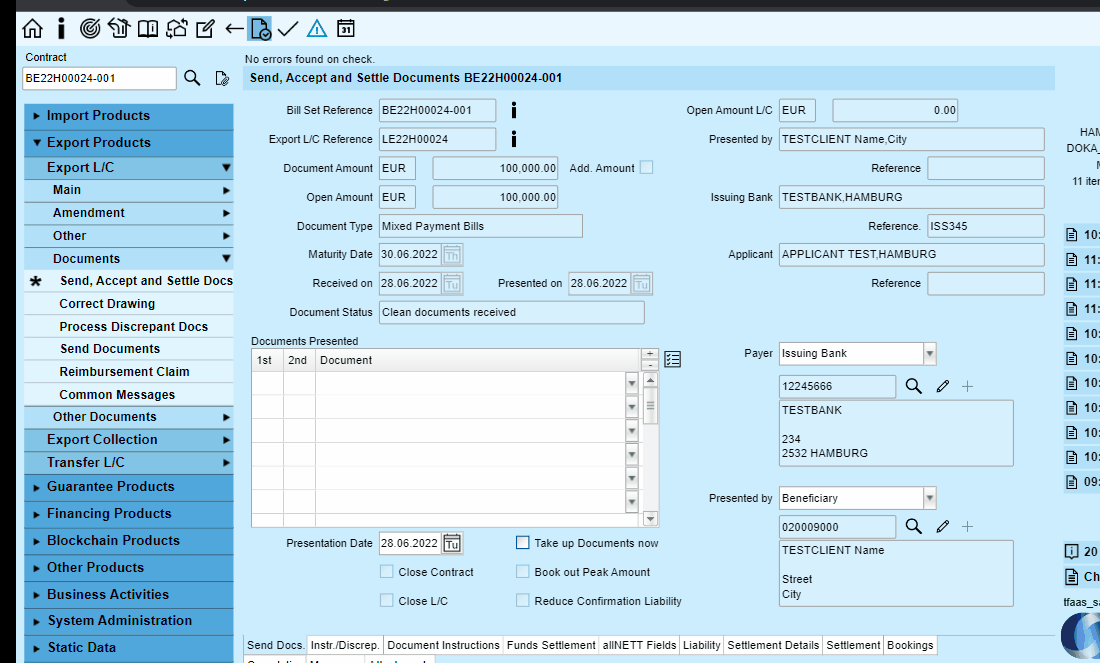Search Payer party with magnifier
This screenshot has height=663, width=1100.
pyautogui.click(x=913, y=386)
